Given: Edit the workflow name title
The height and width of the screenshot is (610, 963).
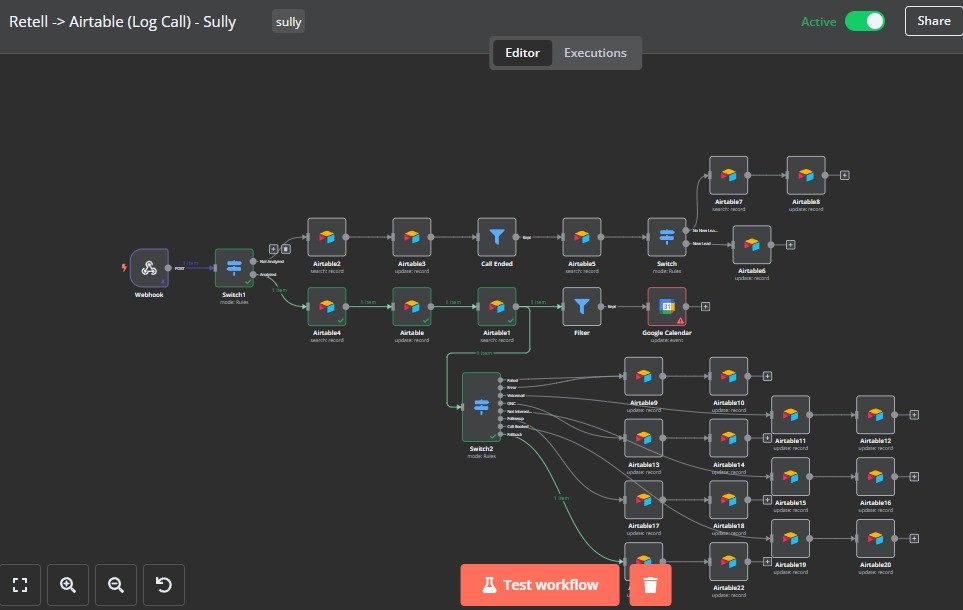Looking at the screenshot, I should (122, 22).
